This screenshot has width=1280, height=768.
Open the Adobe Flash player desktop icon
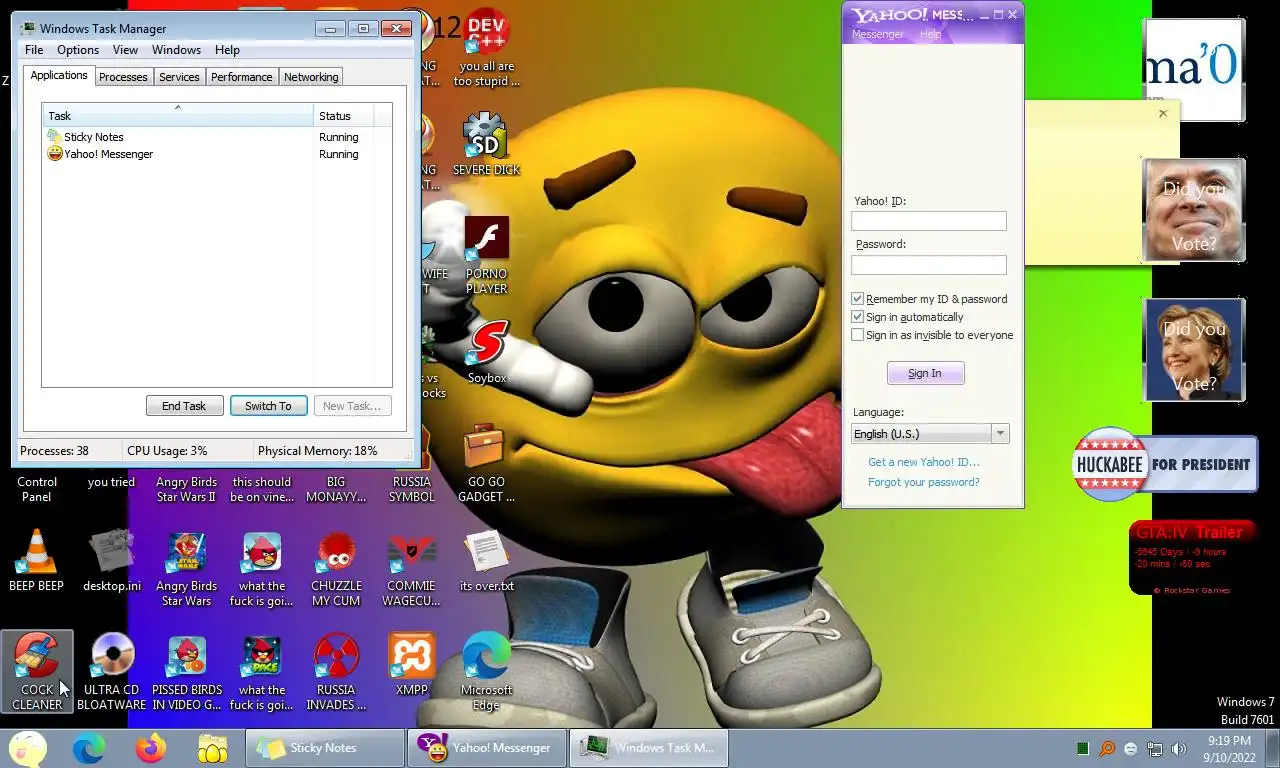click(x=486, y=255)
